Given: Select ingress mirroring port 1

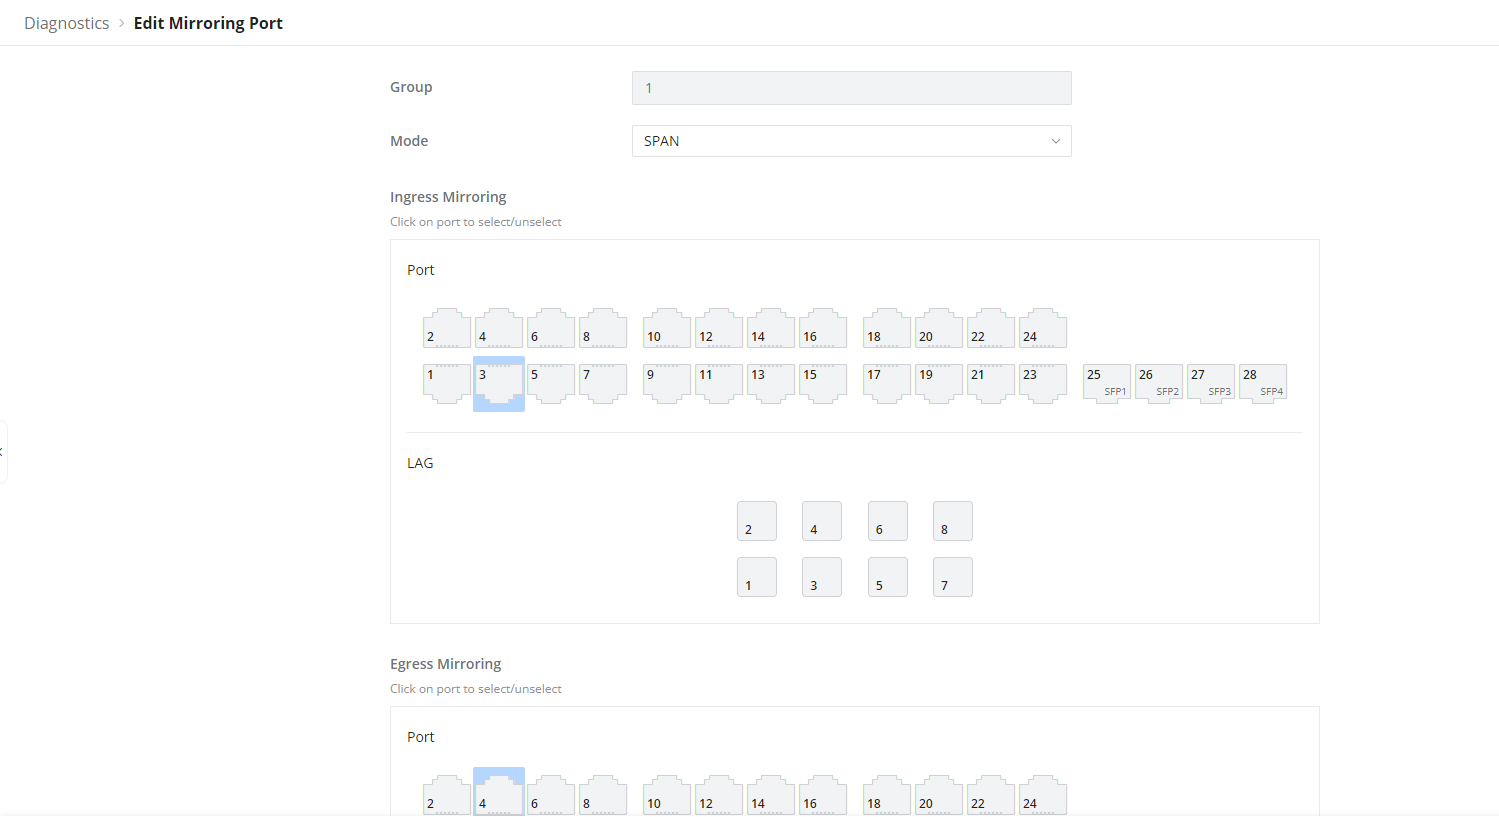Looking at the screenshot, I should click(x=447, y=384).
